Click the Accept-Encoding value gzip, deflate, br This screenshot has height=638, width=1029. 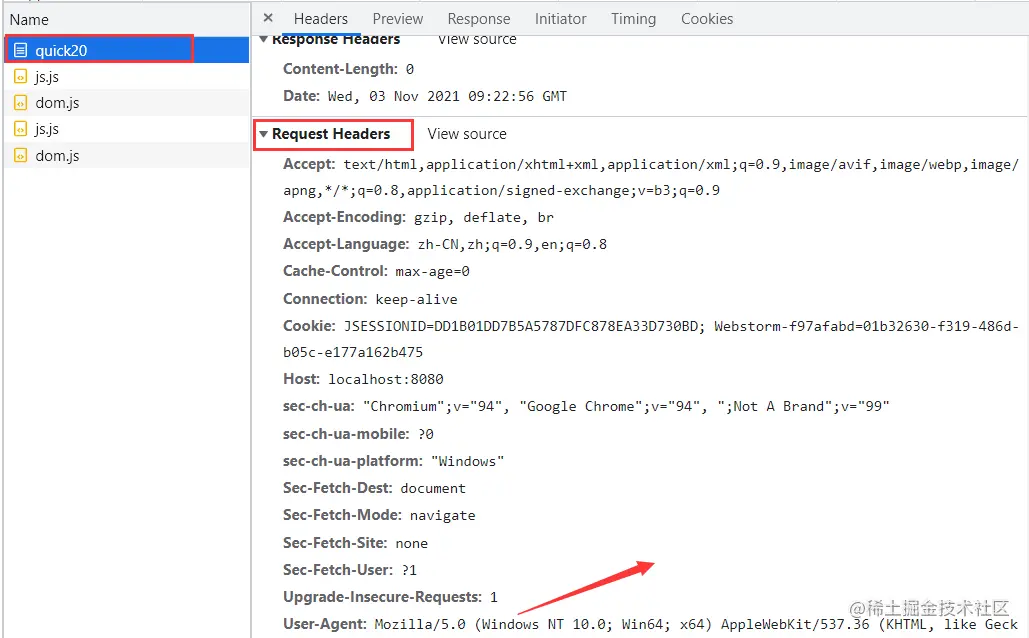point(484,217)
